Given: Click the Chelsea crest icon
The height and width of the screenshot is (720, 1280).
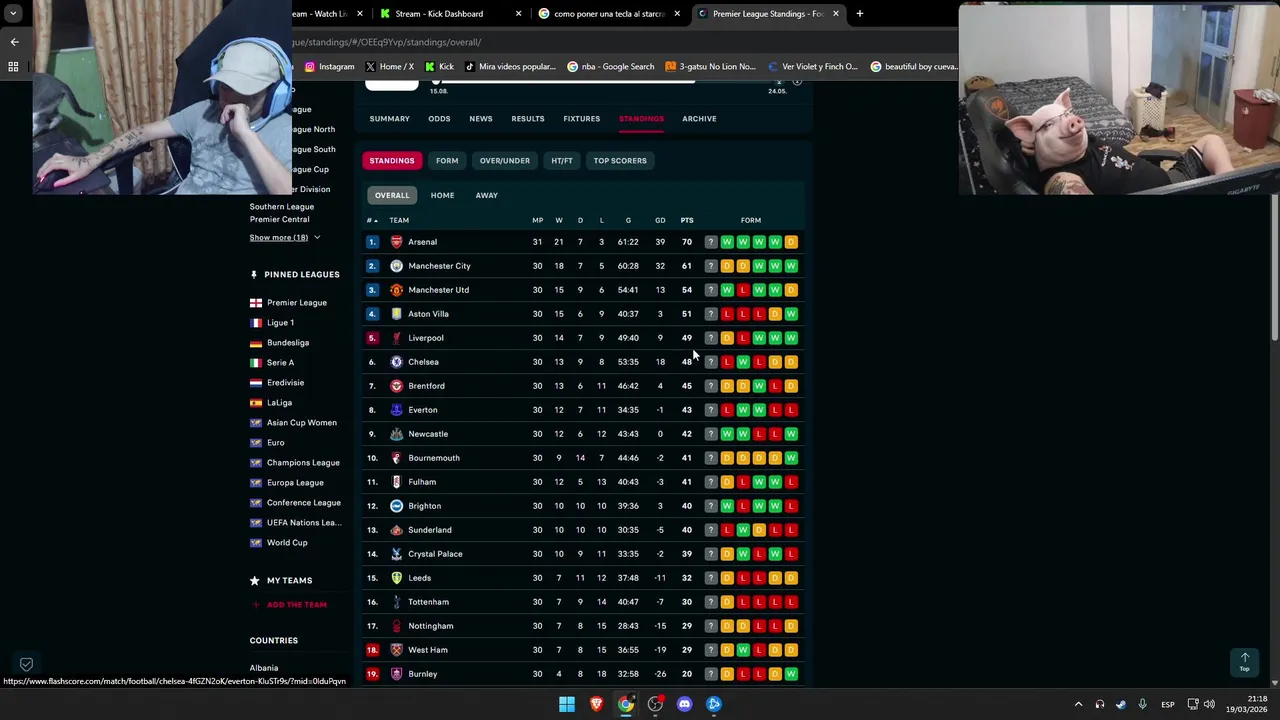Looking at the screenshot, I should point(397,362).
